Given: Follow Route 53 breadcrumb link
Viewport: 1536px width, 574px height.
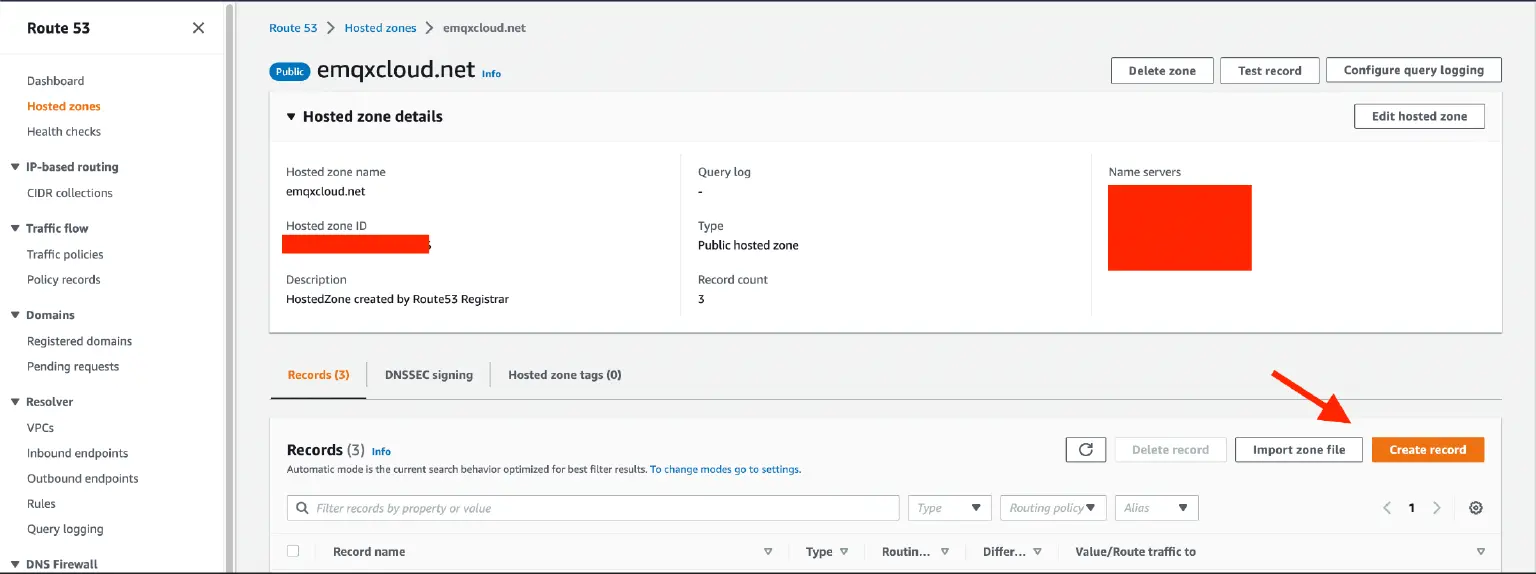Looking at the screenshot, I should pyautogui.click(x=293, y=28).
